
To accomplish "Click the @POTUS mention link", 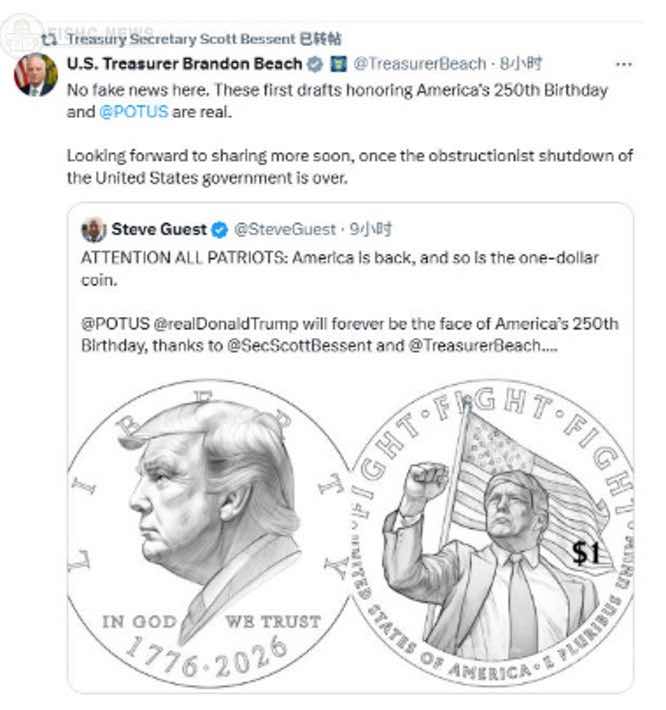I will pos(134,112).
